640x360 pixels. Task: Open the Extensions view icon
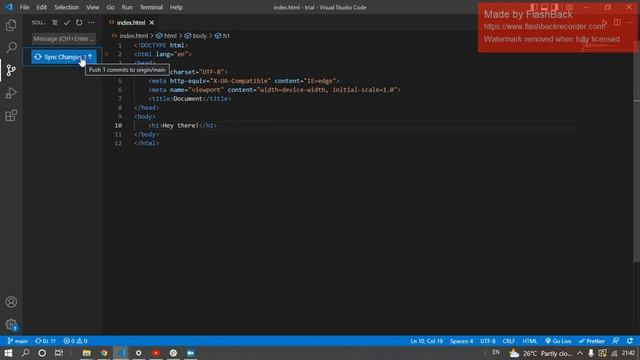pos(11,116)
